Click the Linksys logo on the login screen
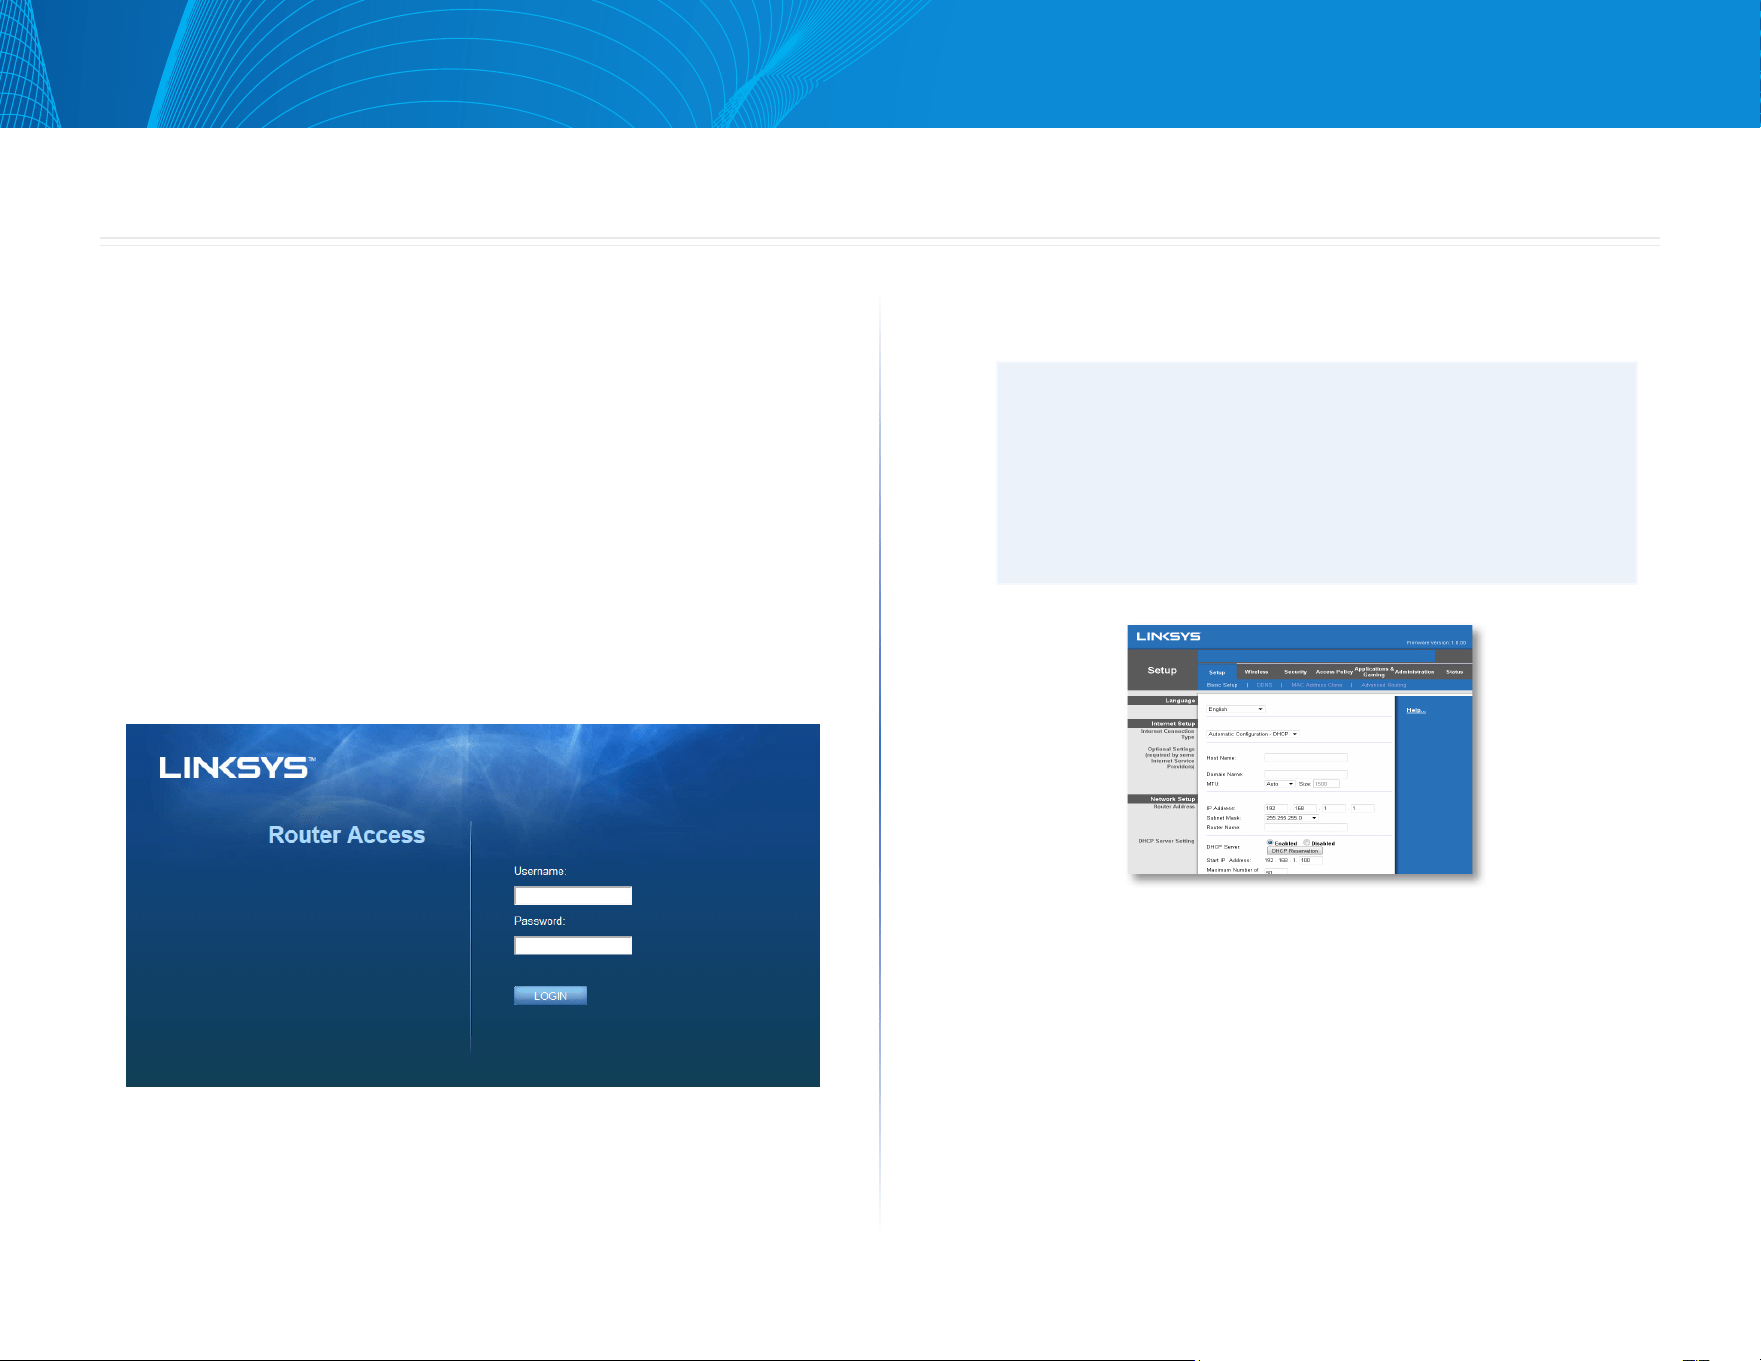This screenshot has width=1761, height=1361. click(237, 768)
